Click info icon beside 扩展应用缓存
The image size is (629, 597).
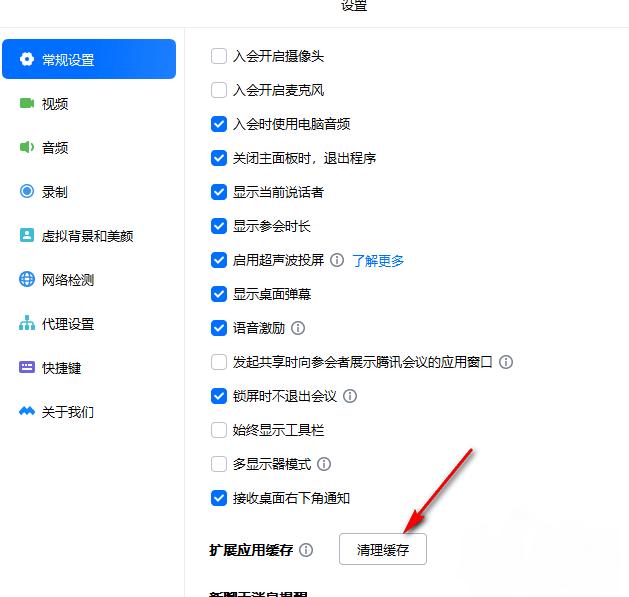point(306,550)
